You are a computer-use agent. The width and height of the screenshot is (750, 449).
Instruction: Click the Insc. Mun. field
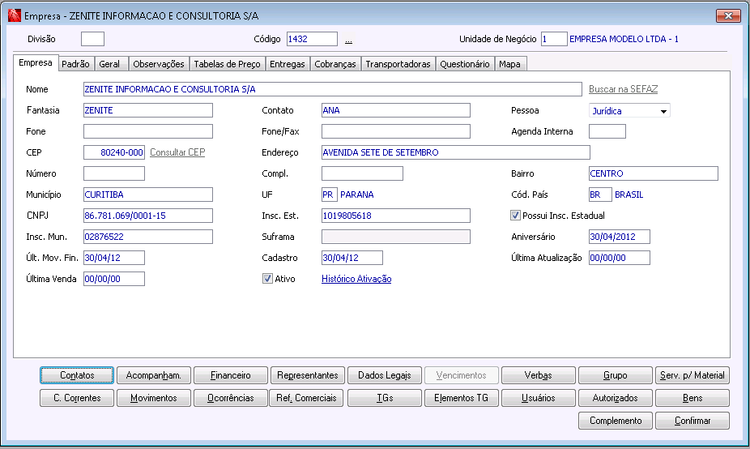point(148,237)
